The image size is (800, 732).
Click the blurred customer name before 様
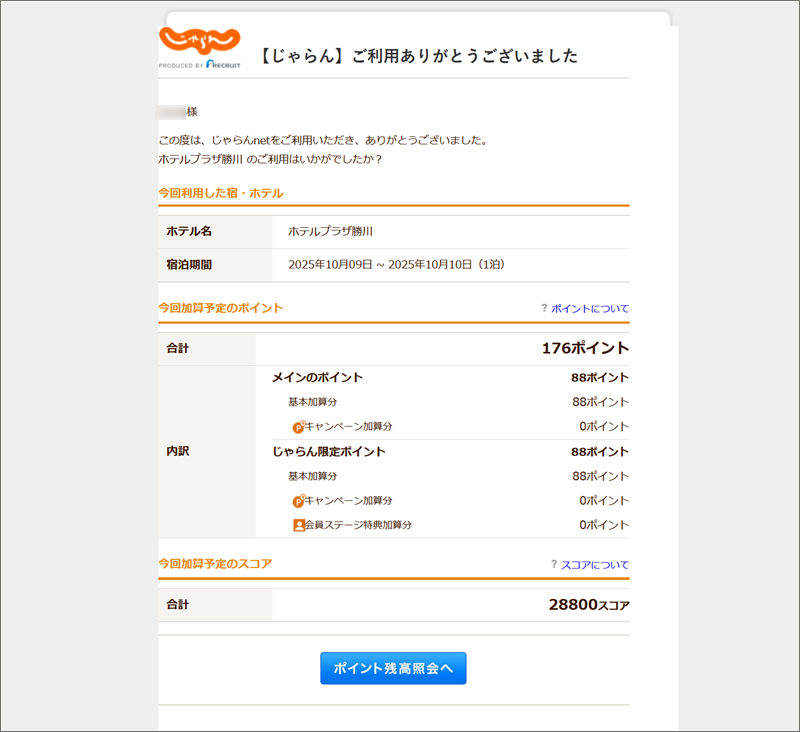point(172,112)
